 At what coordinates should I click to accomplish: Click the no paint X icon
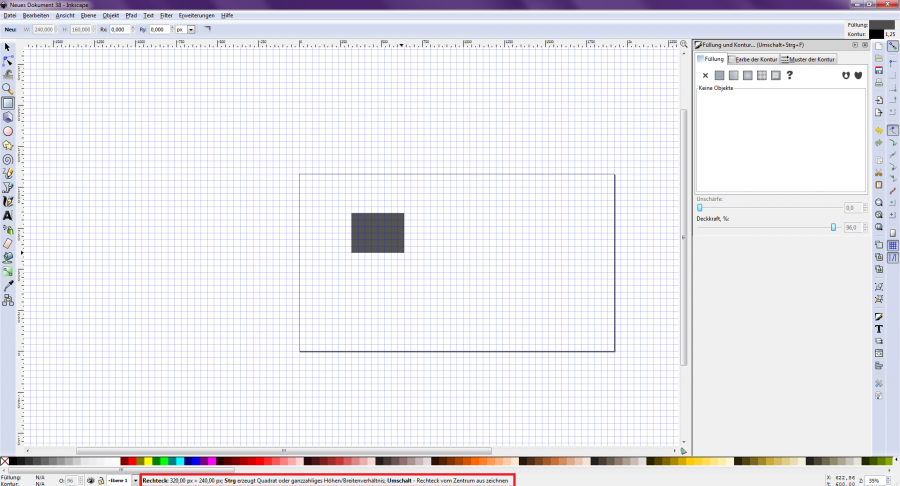click(x=705, y=75)
